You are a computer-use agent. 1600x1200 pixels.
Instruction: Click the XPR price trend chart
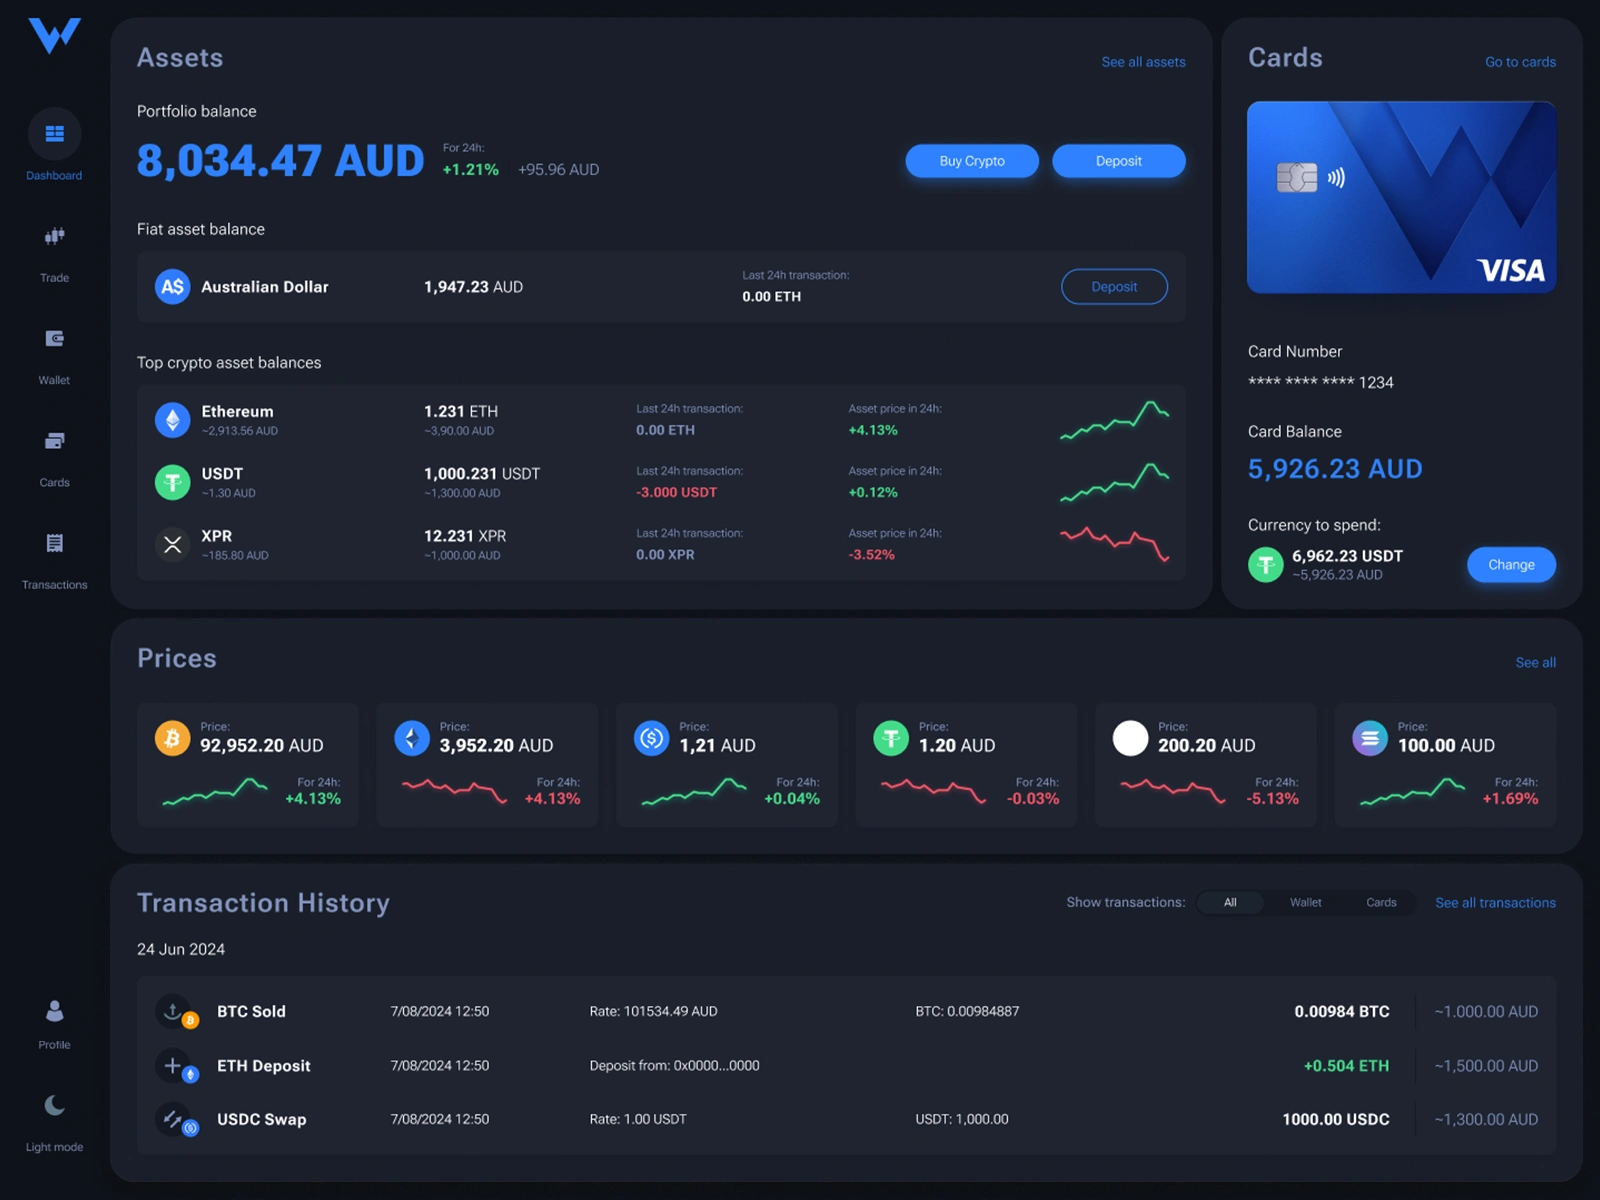point(1113,545)
